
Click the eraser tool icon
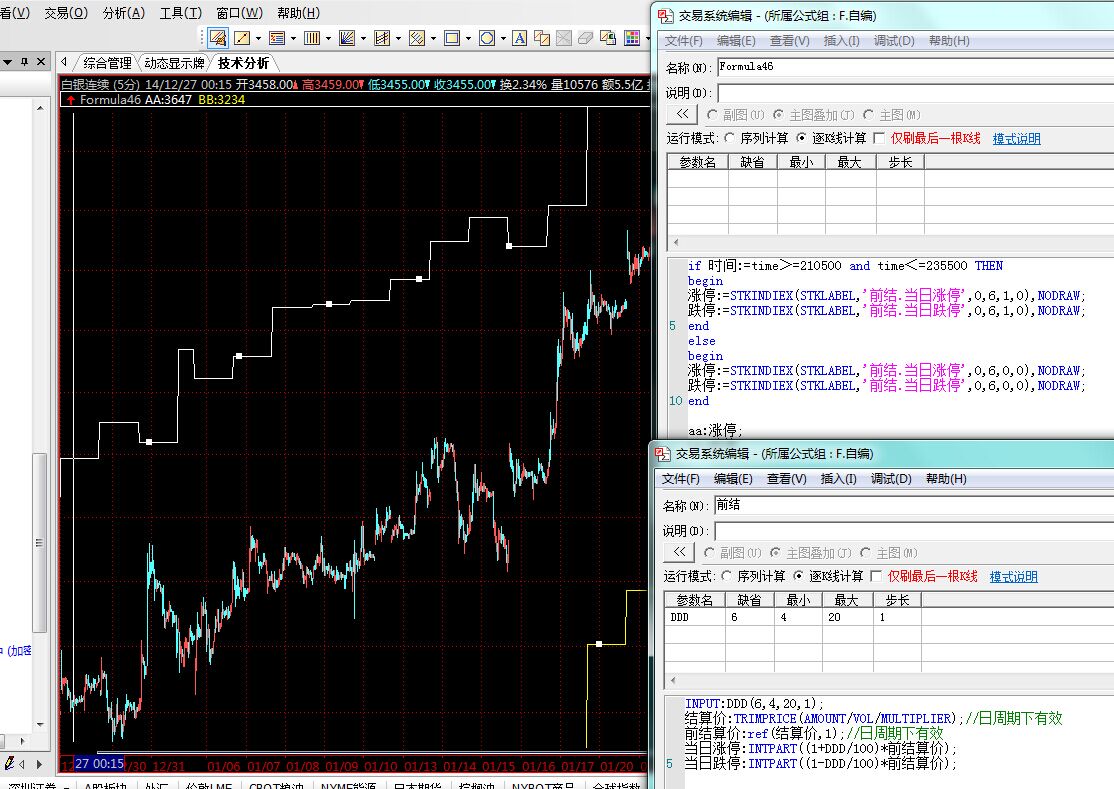click(585, 38)
